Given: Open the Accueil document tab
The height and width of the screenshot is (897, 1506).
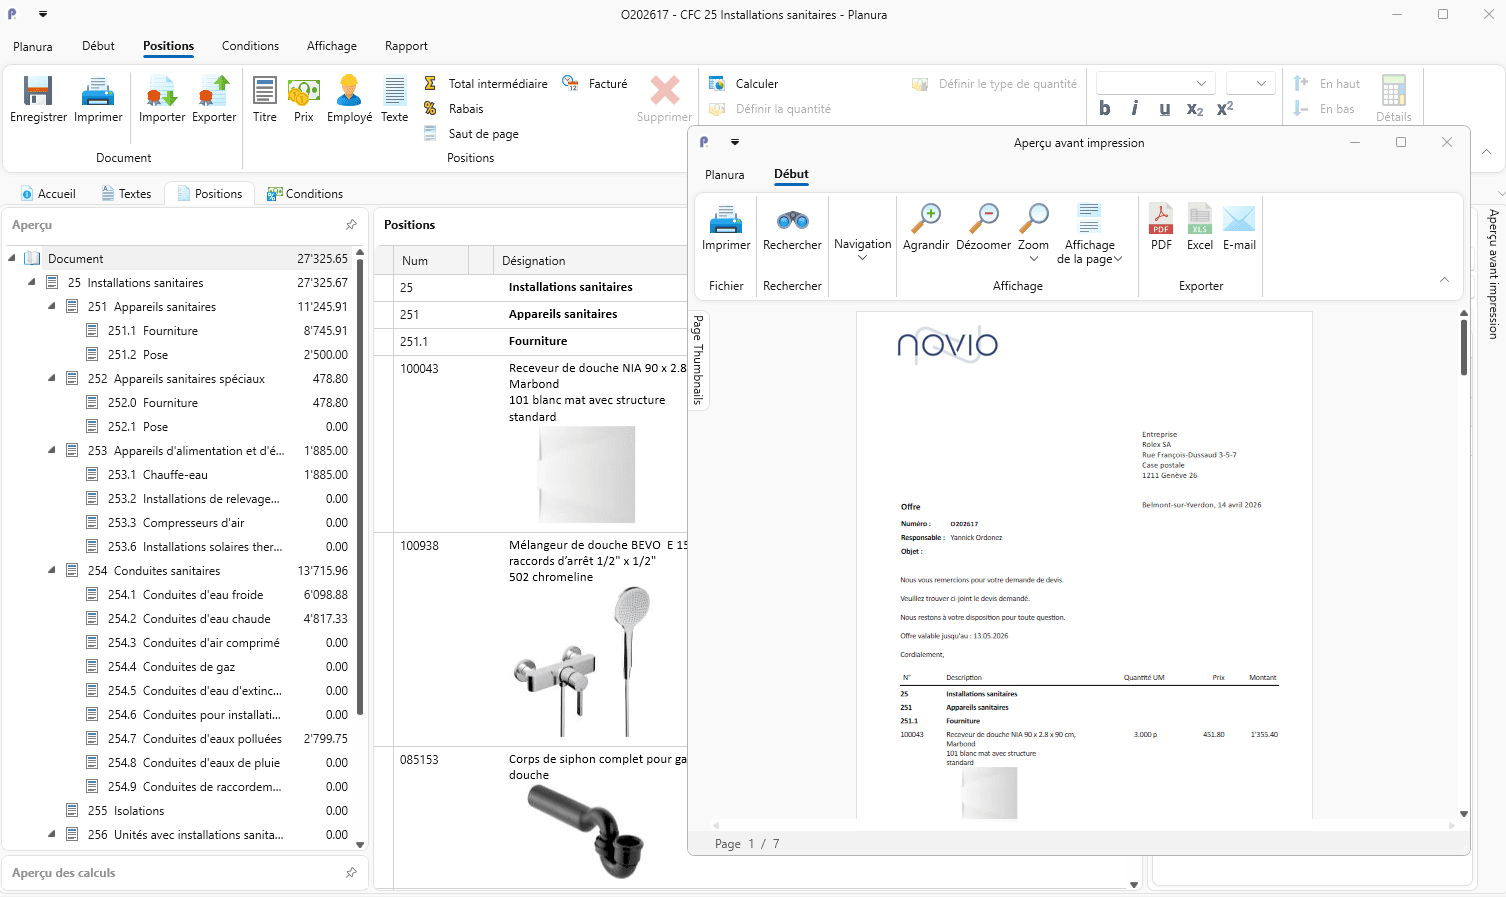Looking at the screenshot, I should 47,194.
